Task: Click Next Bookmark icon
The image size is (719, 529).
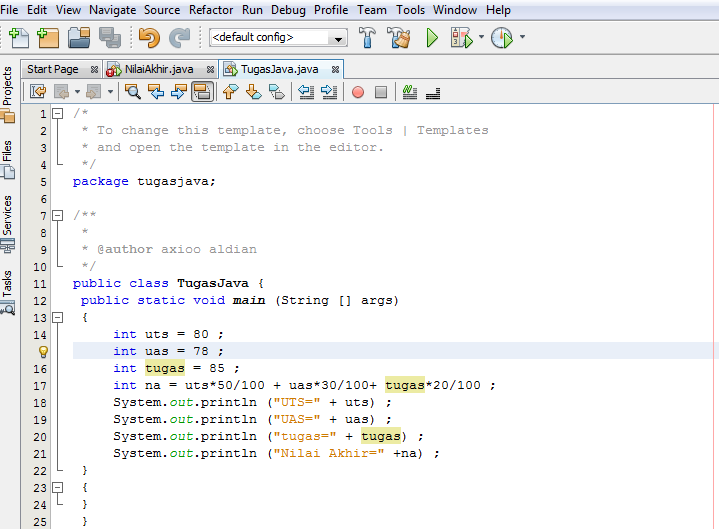Action: pos(254,92)
